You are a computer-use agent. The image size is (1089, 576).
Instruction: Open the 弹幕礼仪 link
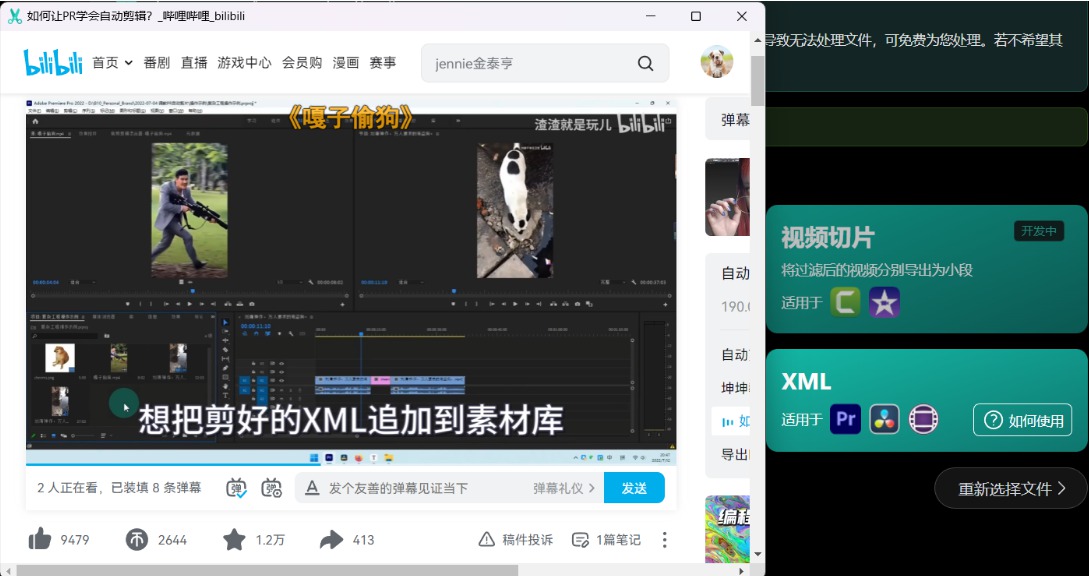564,488
